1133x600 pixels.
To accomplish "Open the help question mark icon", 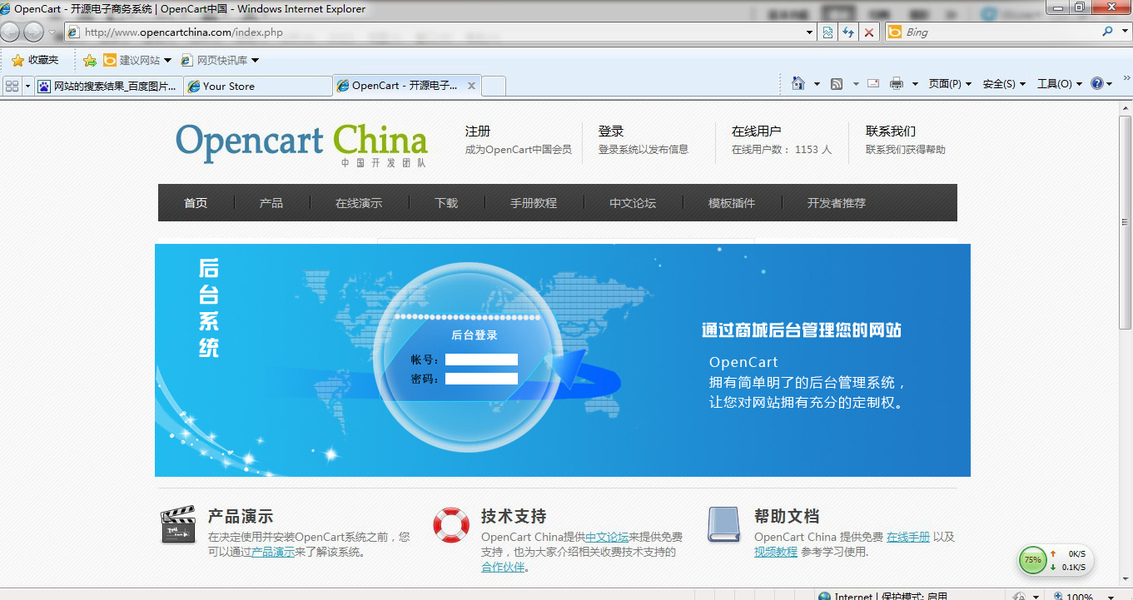I will [1097, 83].
